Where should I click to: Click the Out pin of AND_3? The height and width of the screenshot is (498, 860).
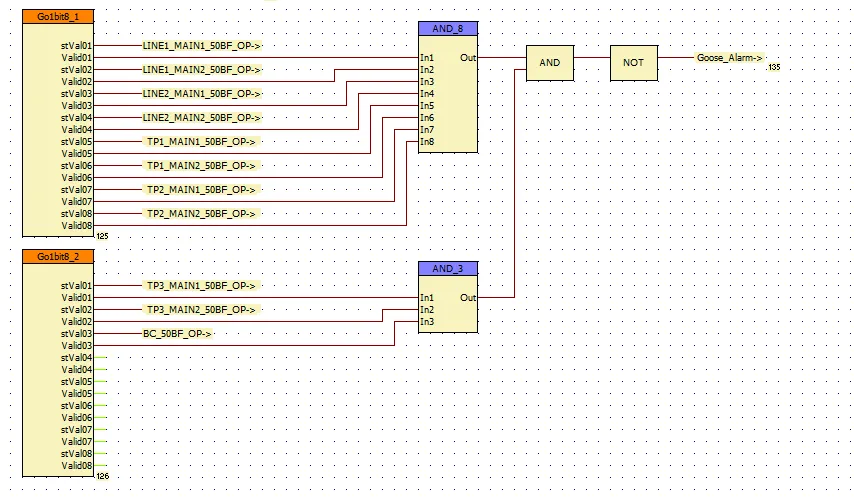pos(468,298)
